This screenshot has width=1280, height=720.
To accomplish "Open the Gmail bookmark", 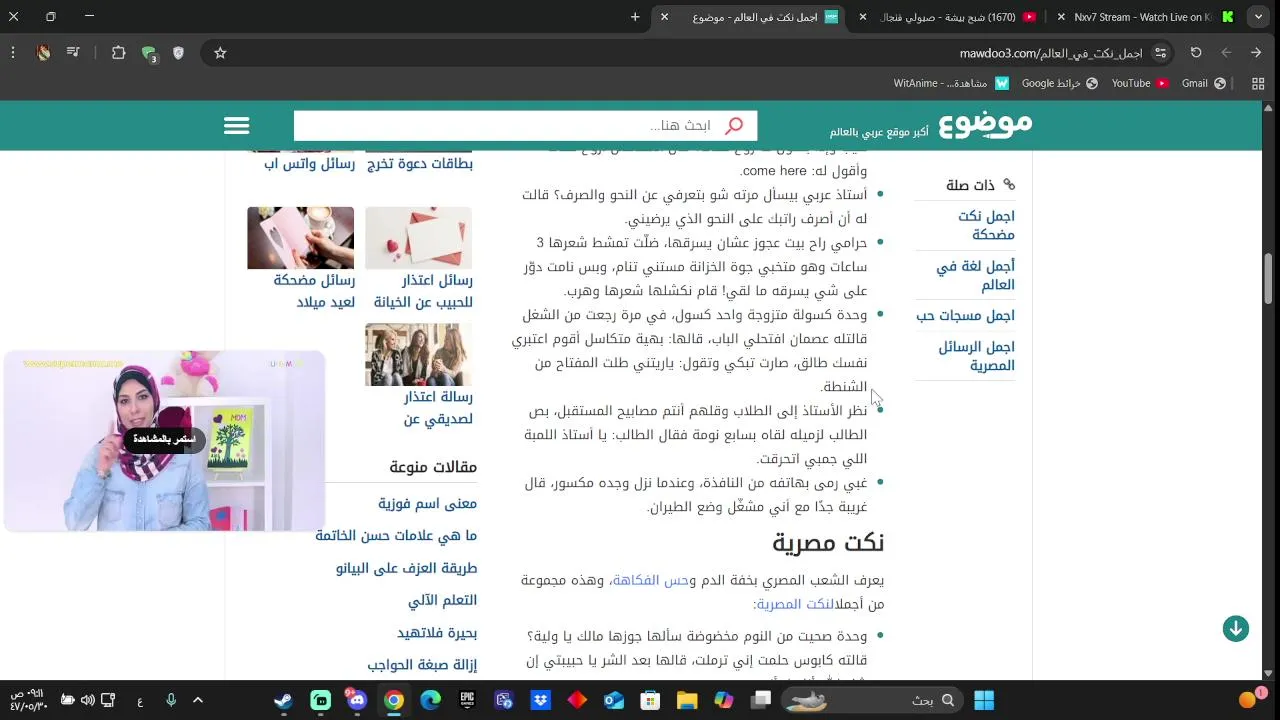I will 1204,84.
